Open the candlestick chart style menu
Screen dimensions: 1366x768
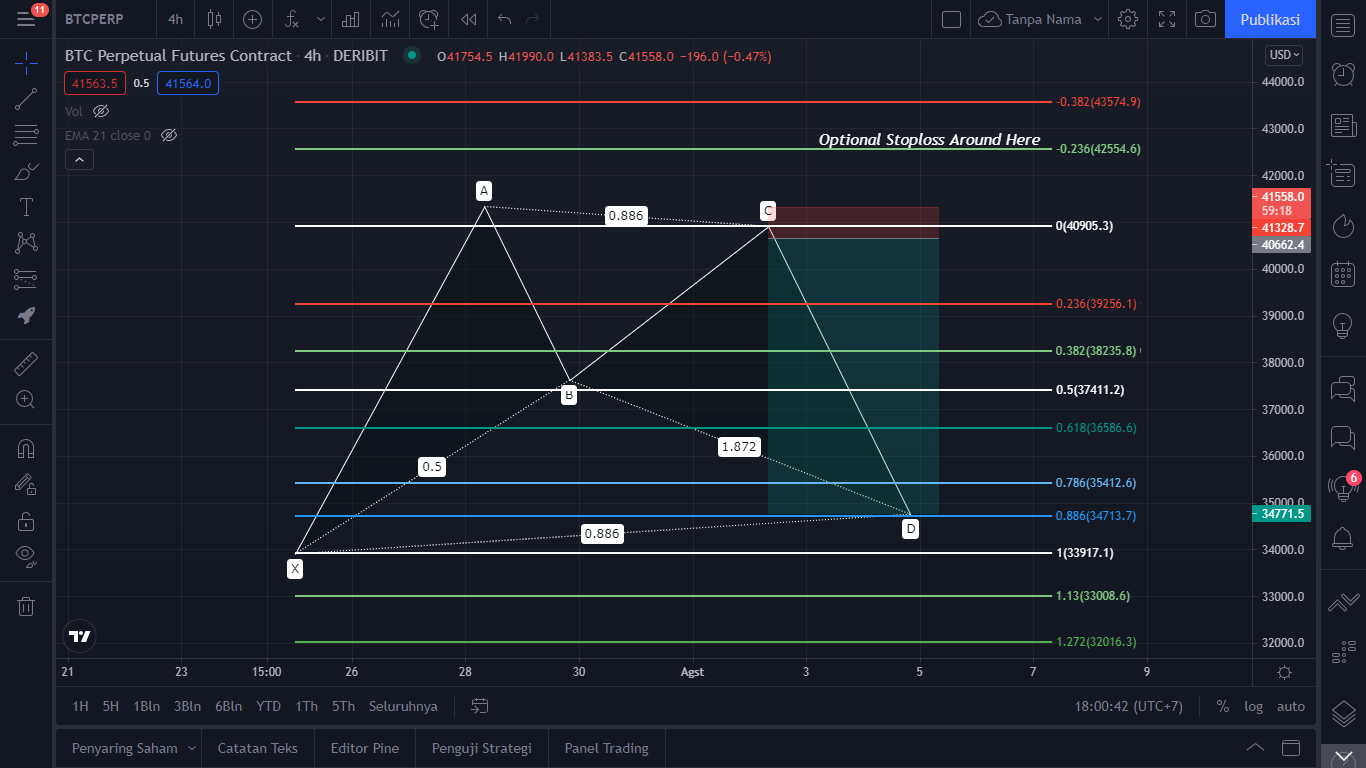[x=214, y=19]
